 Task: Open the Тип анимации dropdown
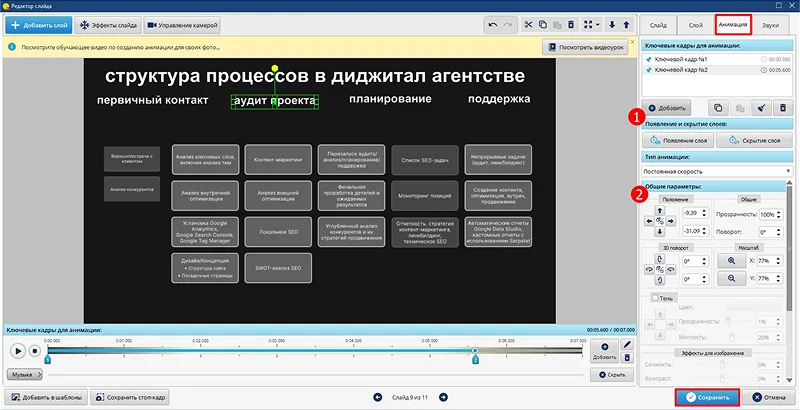point(716,171)
